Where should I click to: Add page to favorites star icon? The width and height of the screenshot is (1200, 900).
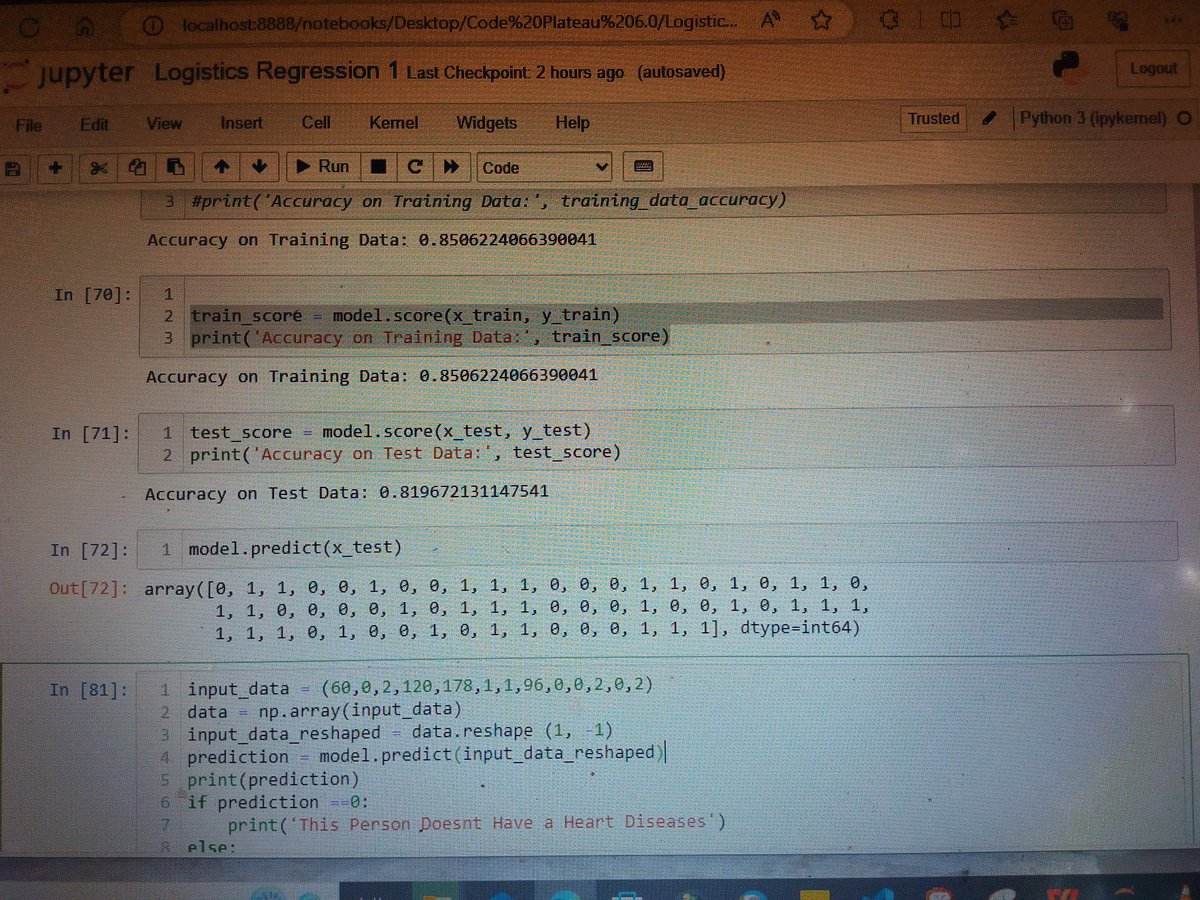(x=822, y=20)
